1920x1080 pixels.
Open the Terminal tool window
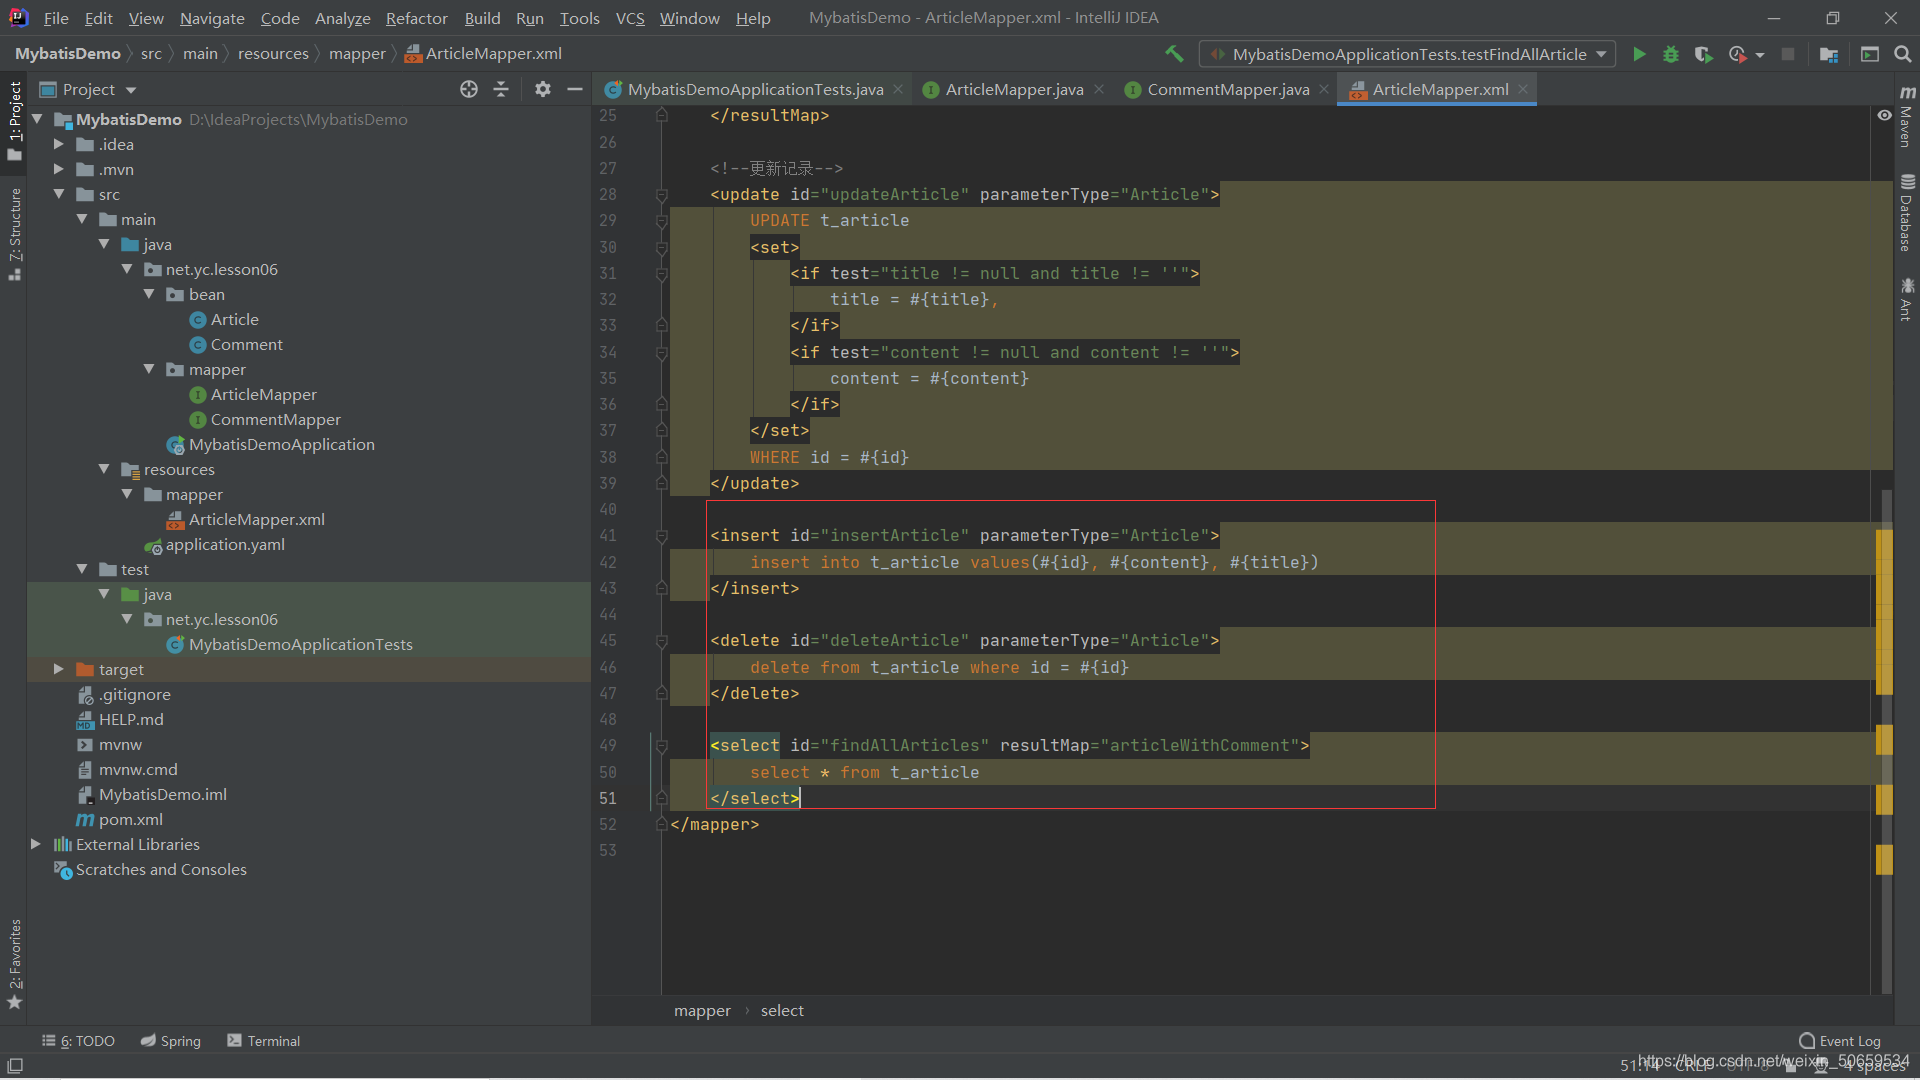pyautogui.click(x=264, y=1041)
